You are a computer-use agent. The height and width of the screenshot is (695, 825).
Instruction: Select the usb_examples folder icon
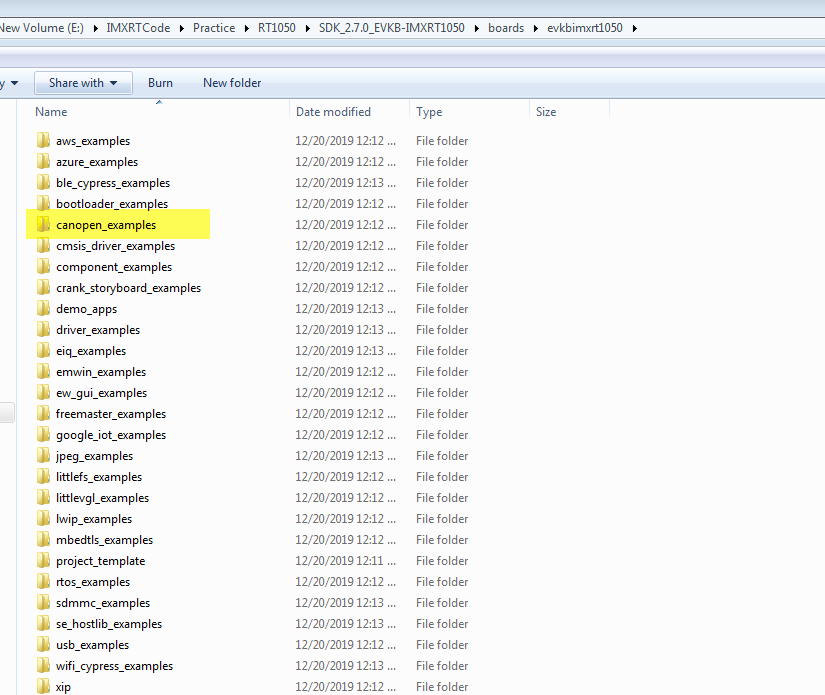click(44, 645)
